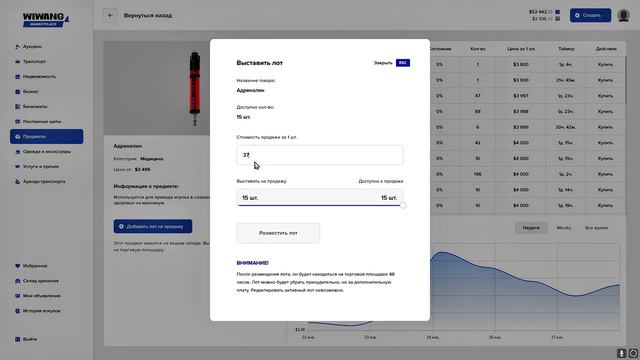The width and height of the screenshot is (640, 360).
Task: Open Мои объявления sidebar icon
Action: pos(18,296)
